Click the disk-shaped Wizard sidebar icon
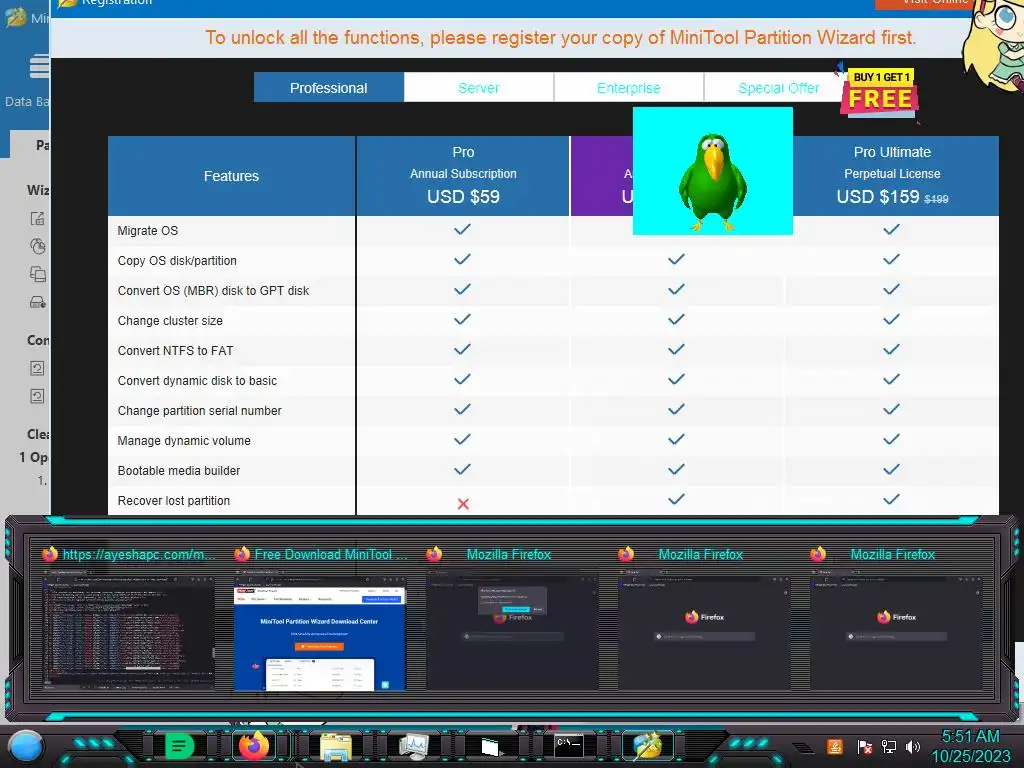Screen dimensions: 1024x768 pyautogui.click(x=38, y=302)
